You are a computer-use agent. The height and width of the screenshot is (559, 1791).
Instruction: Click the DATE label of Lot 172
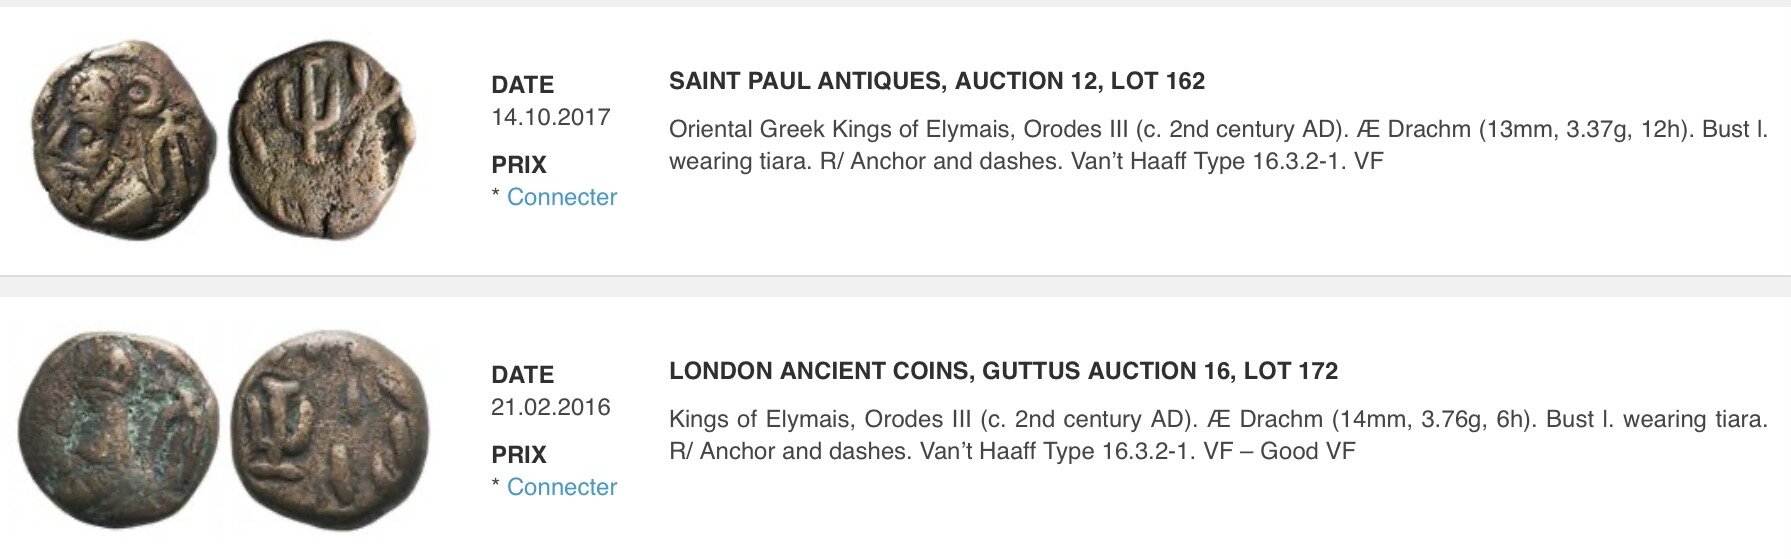[522, 375]
